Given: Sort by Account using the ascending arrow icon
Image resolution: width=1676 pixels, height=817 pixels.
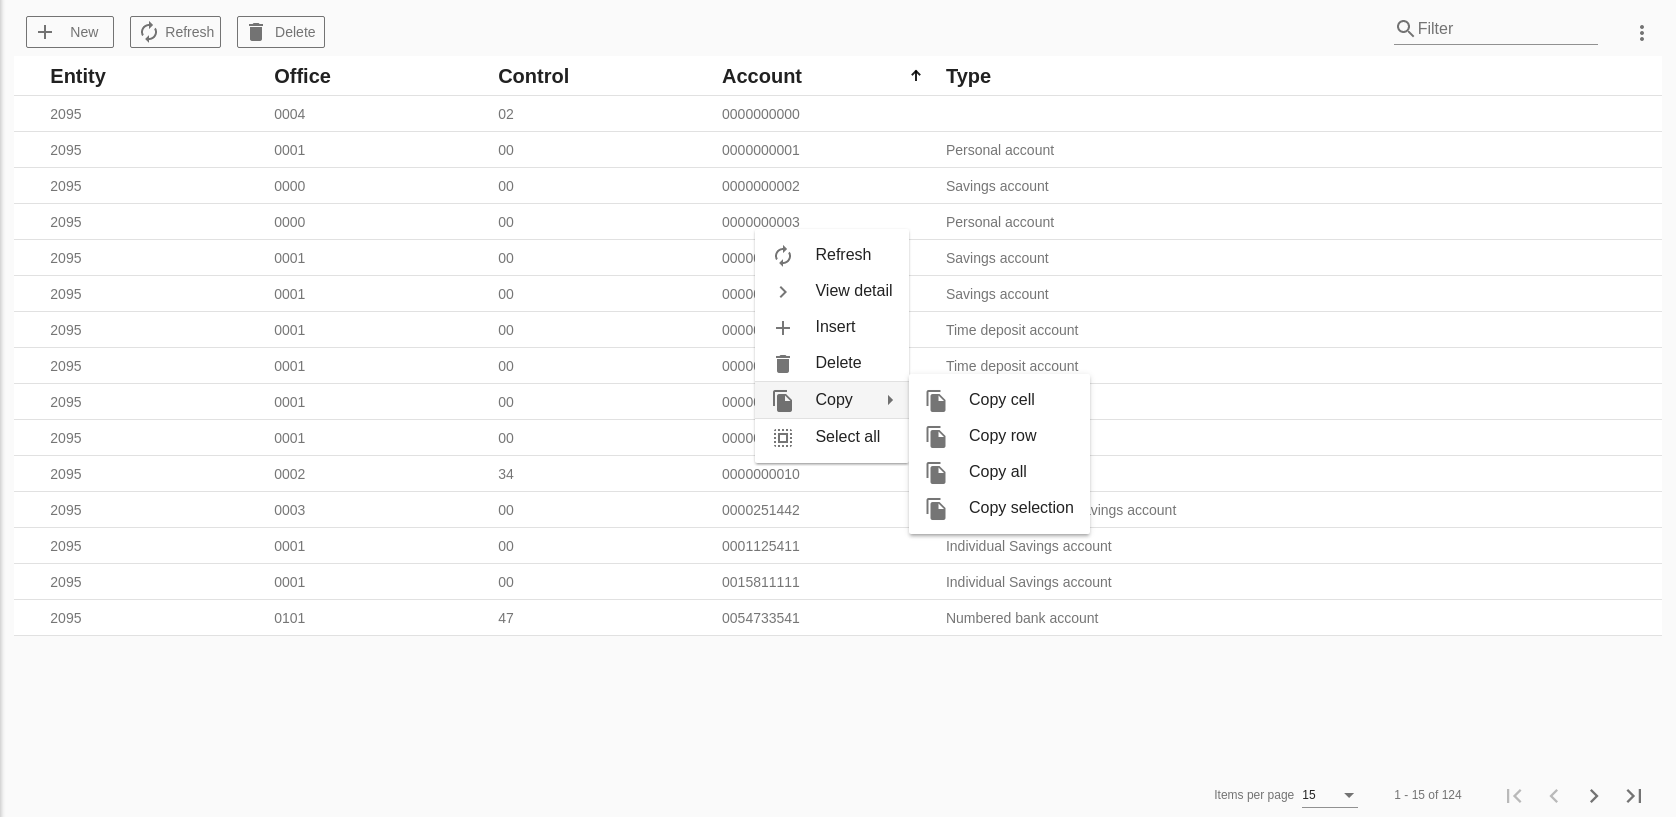Looking at the screenshot, I should 916,76.
